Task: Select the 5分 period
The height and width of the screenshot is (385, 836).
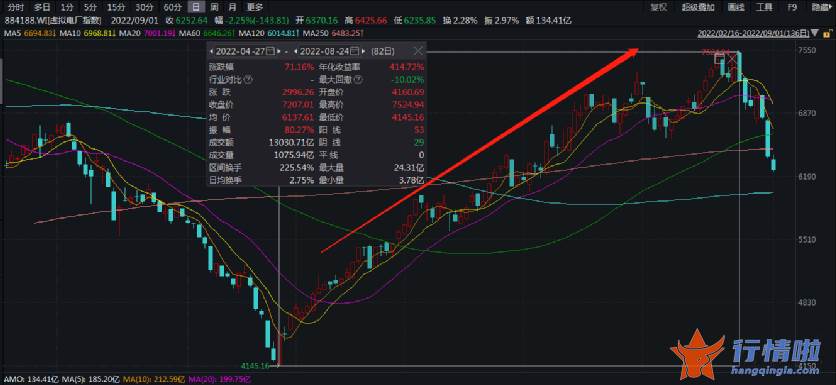Action: [x=90, y=7]
